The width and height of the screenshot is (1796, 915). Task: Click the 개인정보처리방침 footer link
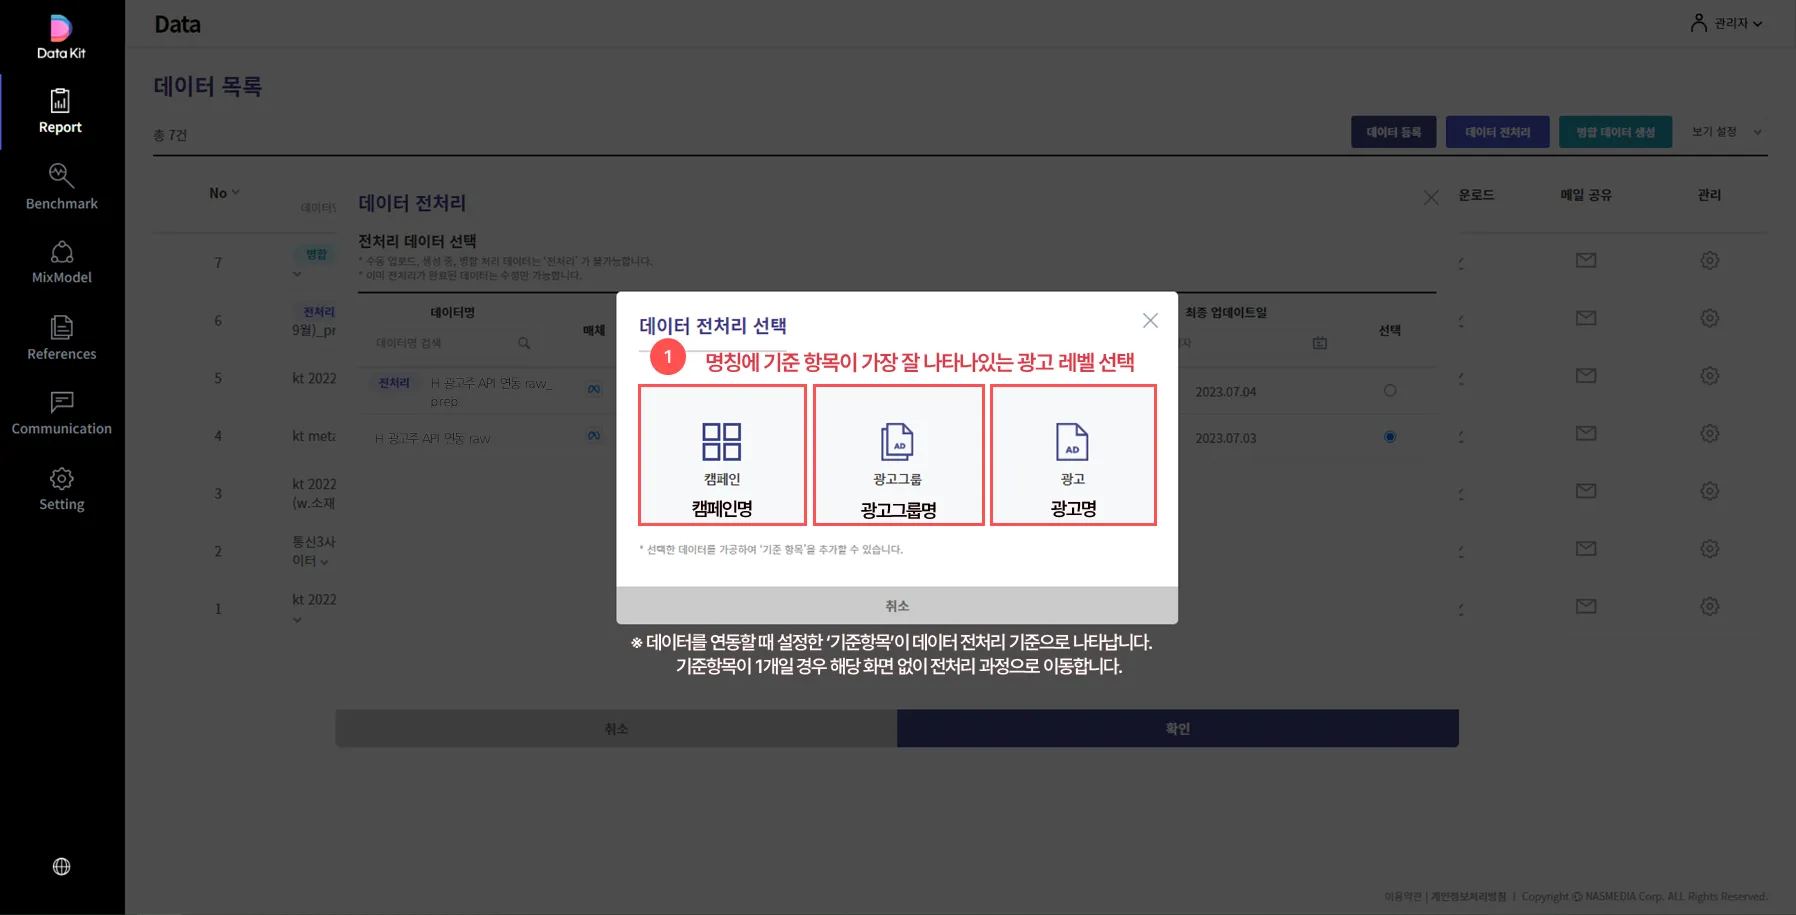click(1468, 896)
